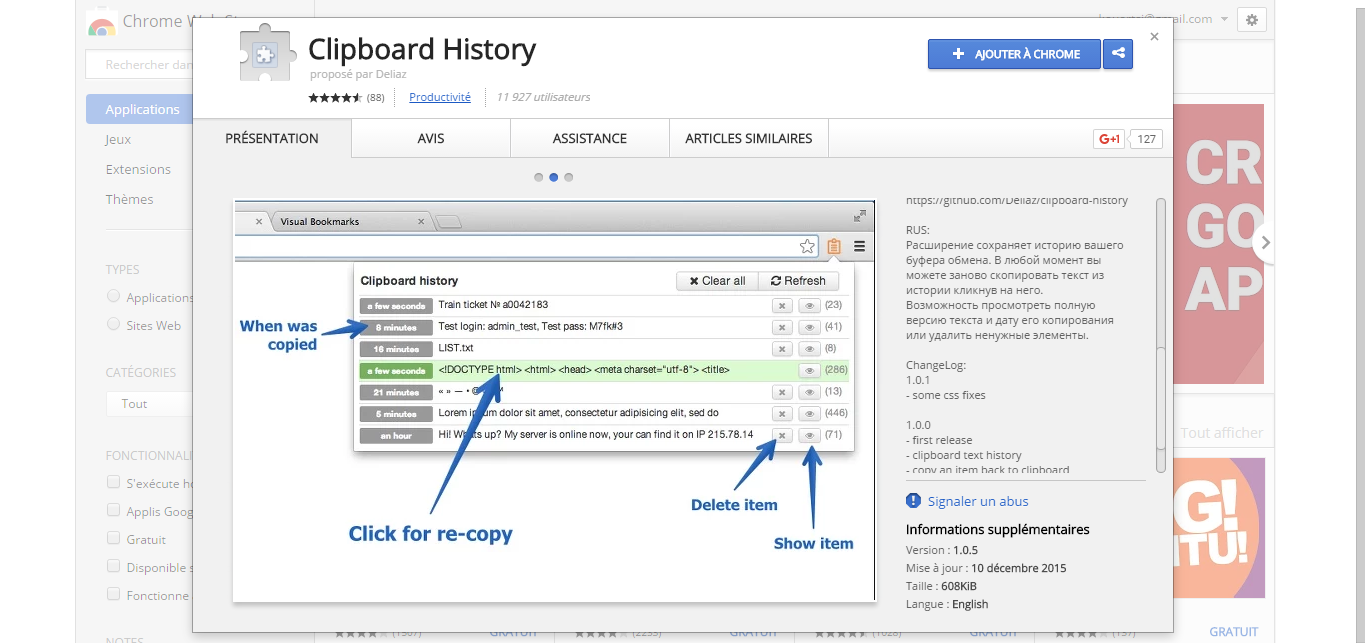The height and width of the screenshot is (643, 1366).
Task: Switch to the AVIS tab
Action: point(431,139)
